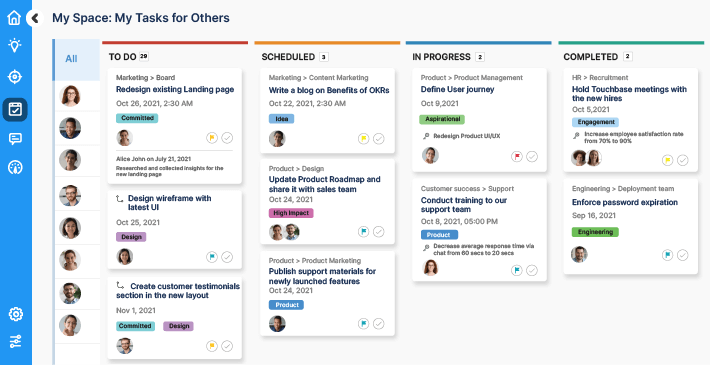Screen dimensions: 710x365
Task: Open the Home icon in sidebar
Action: tap(14, 18)
